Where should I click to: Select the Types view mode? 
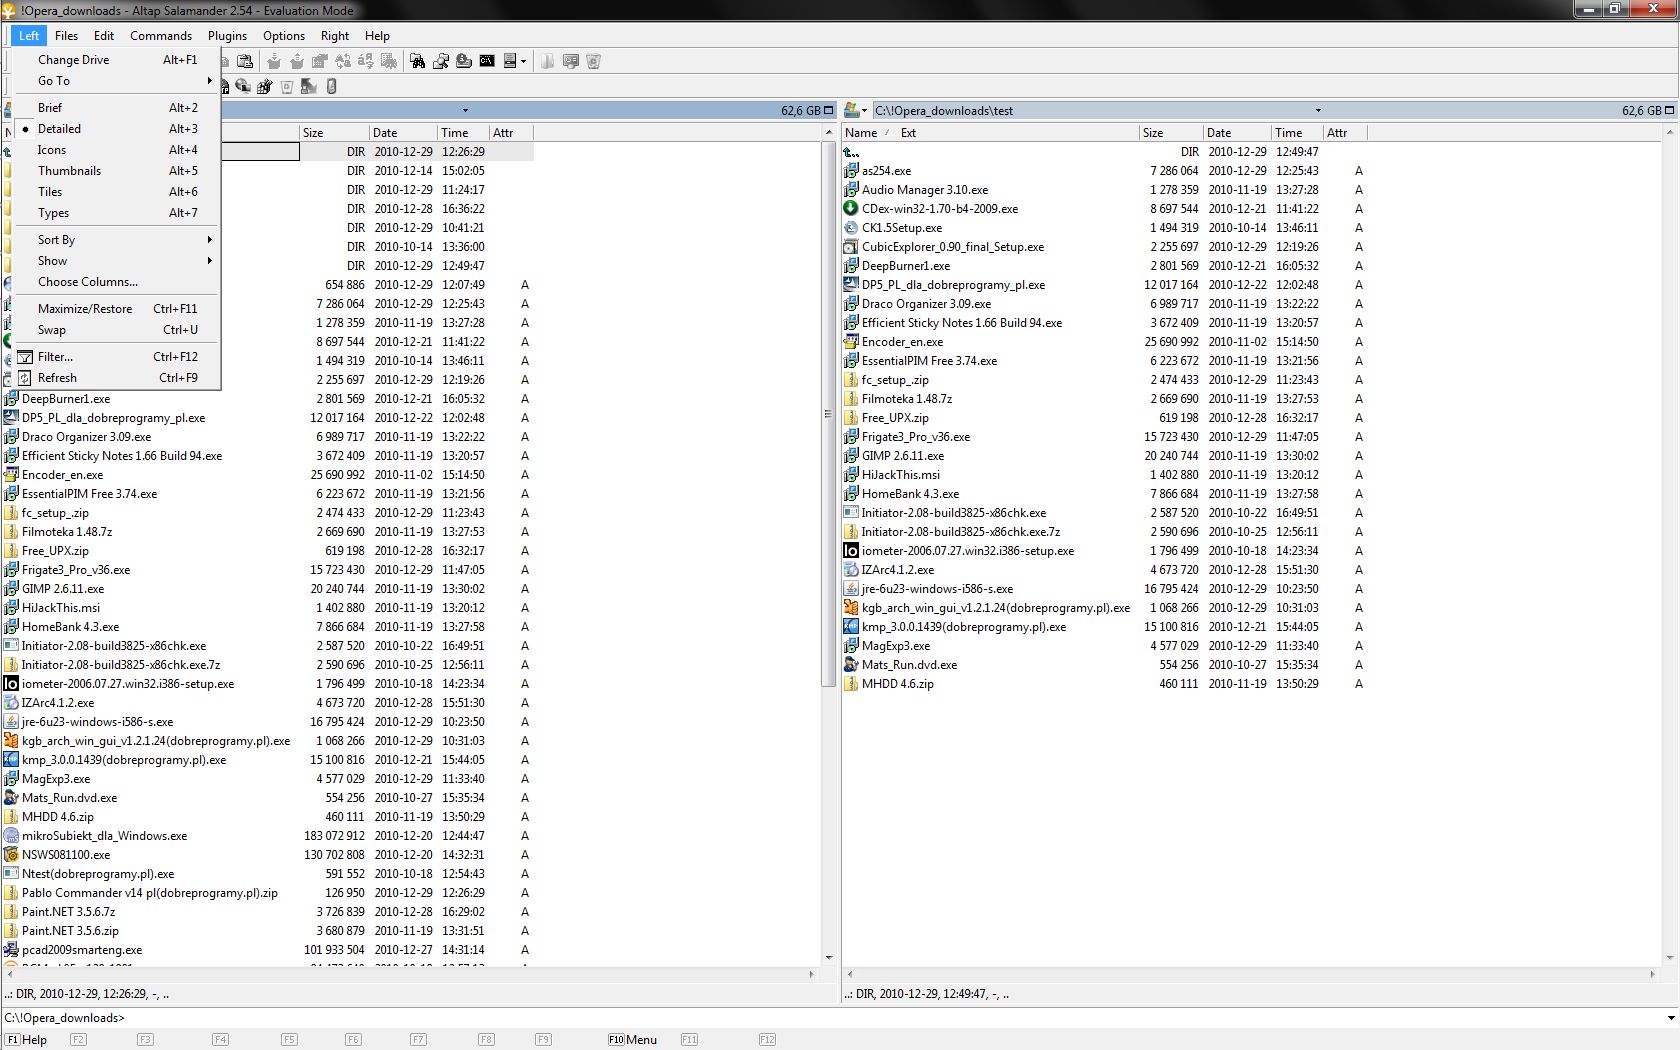click(x=118, y=213)
